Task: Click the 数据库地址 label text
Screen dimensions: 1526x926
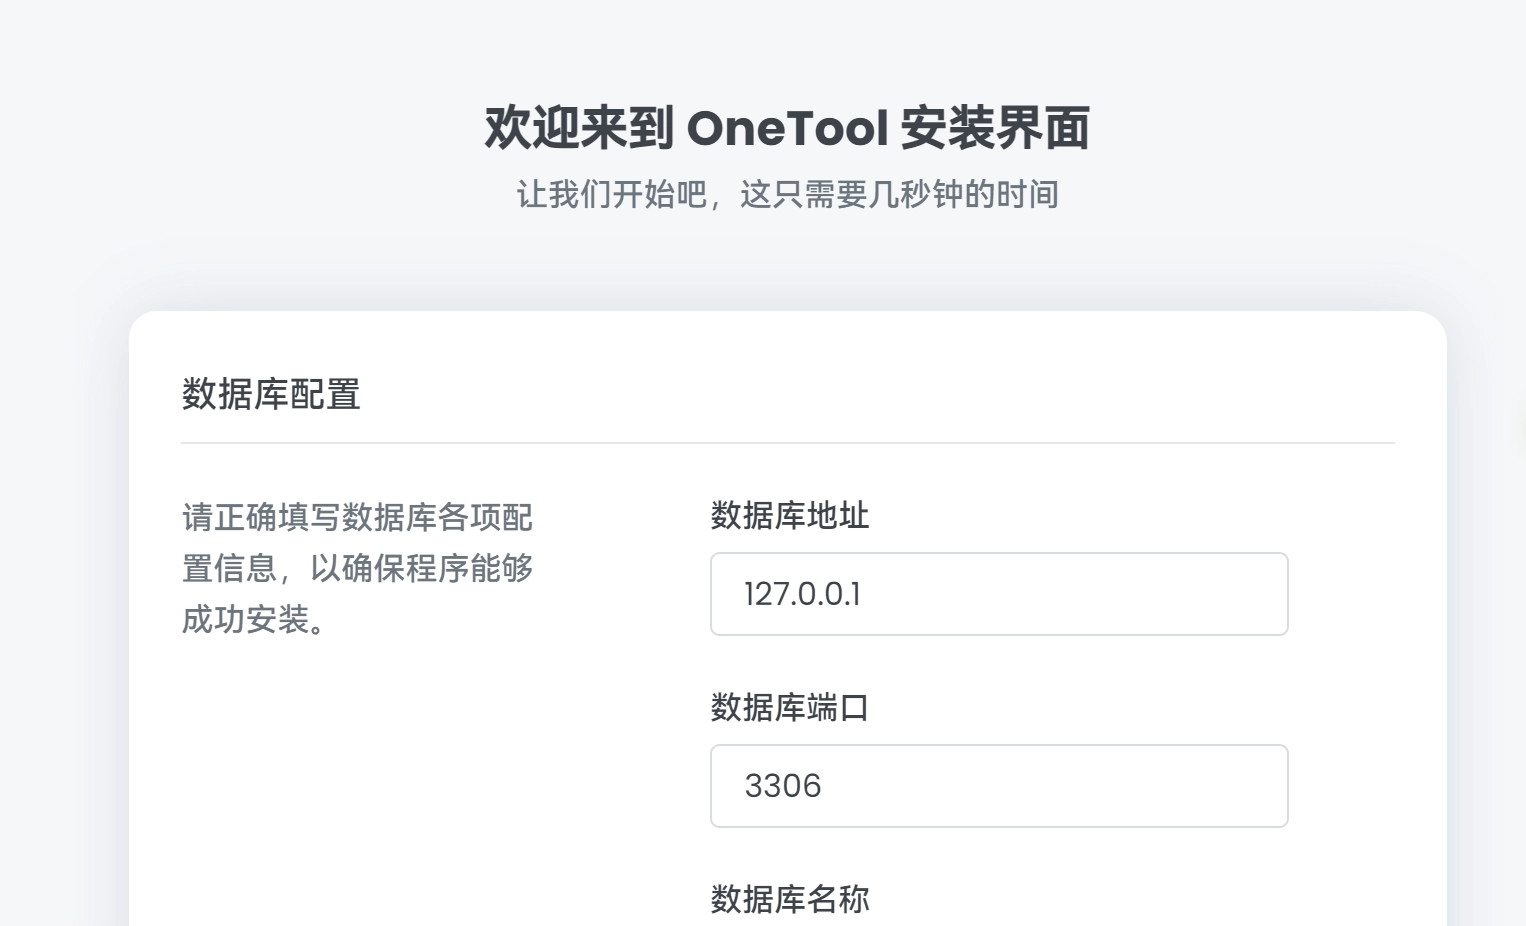Action: click(789, 516)
